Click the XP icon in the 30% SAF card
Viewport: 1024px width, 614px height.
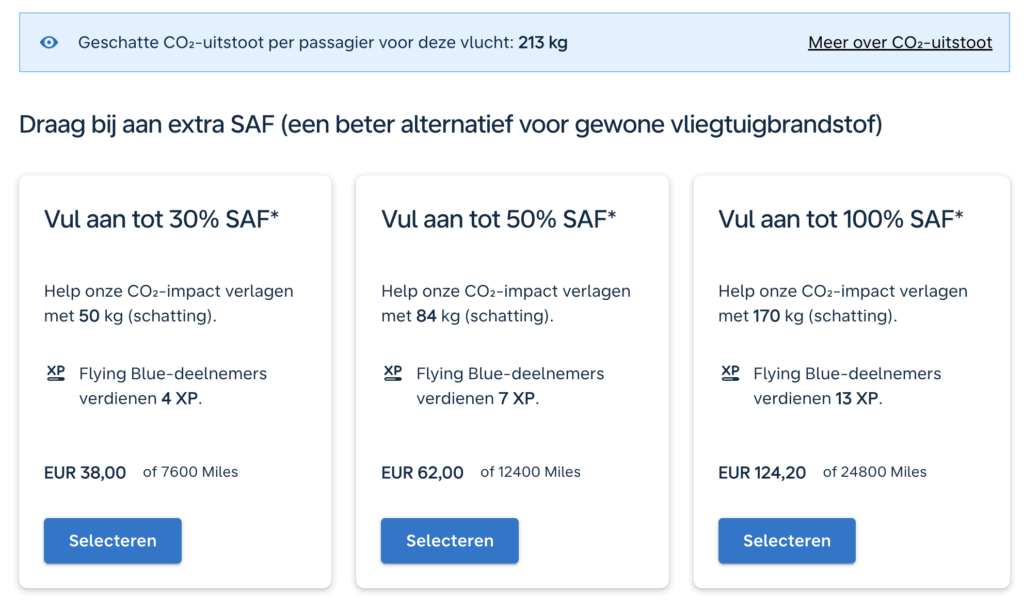[56, 373]
